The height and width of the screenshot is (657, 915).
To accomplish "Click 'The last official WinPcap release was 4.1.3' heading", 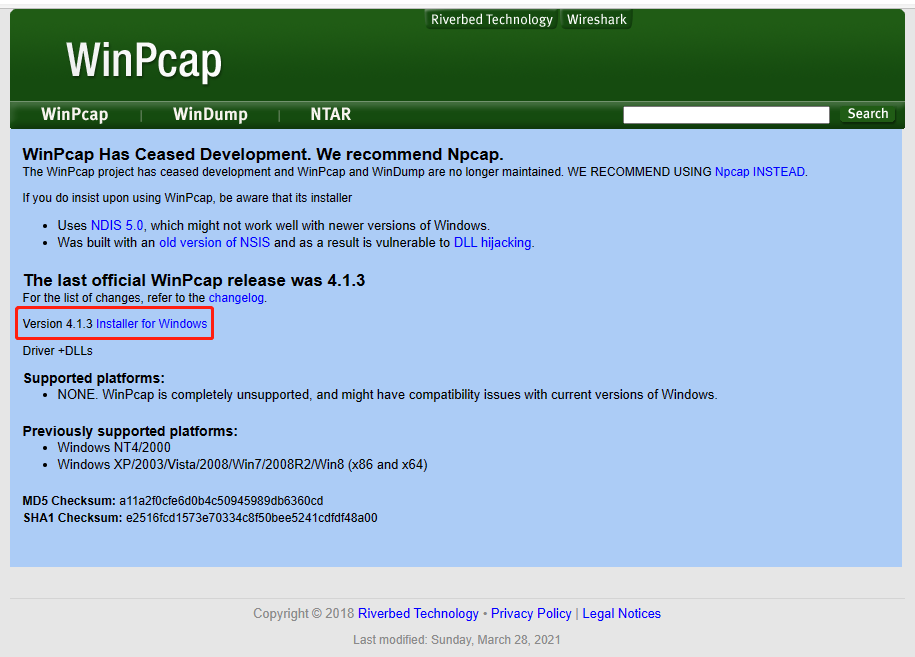I will coord(194,280).
